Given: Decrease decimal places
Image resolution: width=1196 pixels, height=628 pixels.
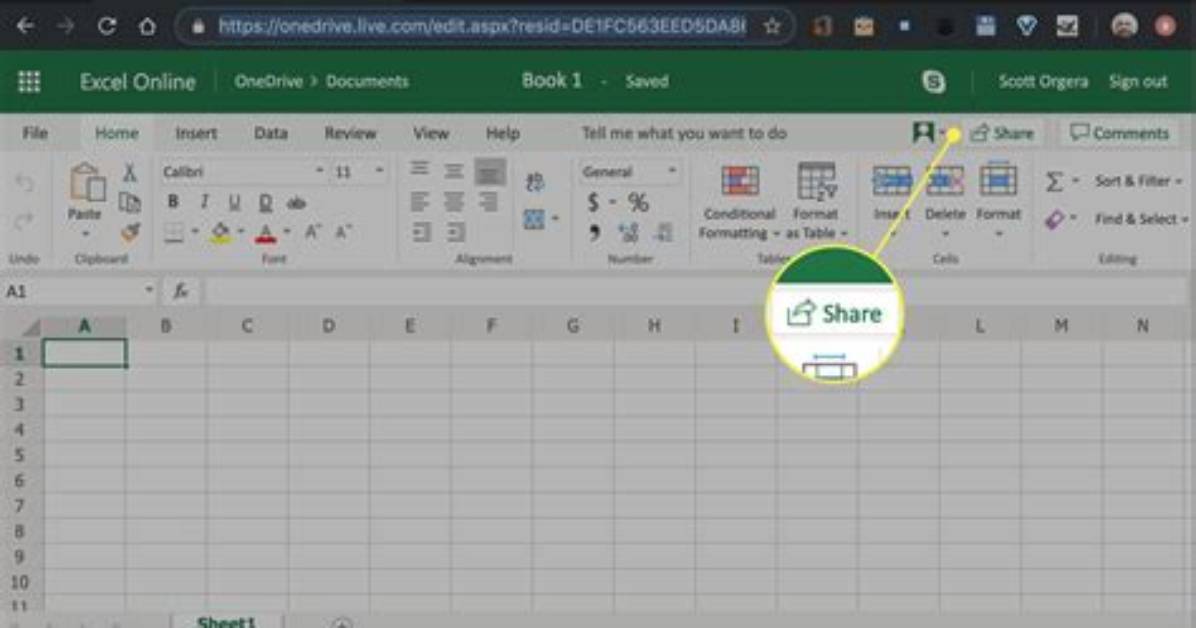Looking at the screenshot, I should pos(664,233).
